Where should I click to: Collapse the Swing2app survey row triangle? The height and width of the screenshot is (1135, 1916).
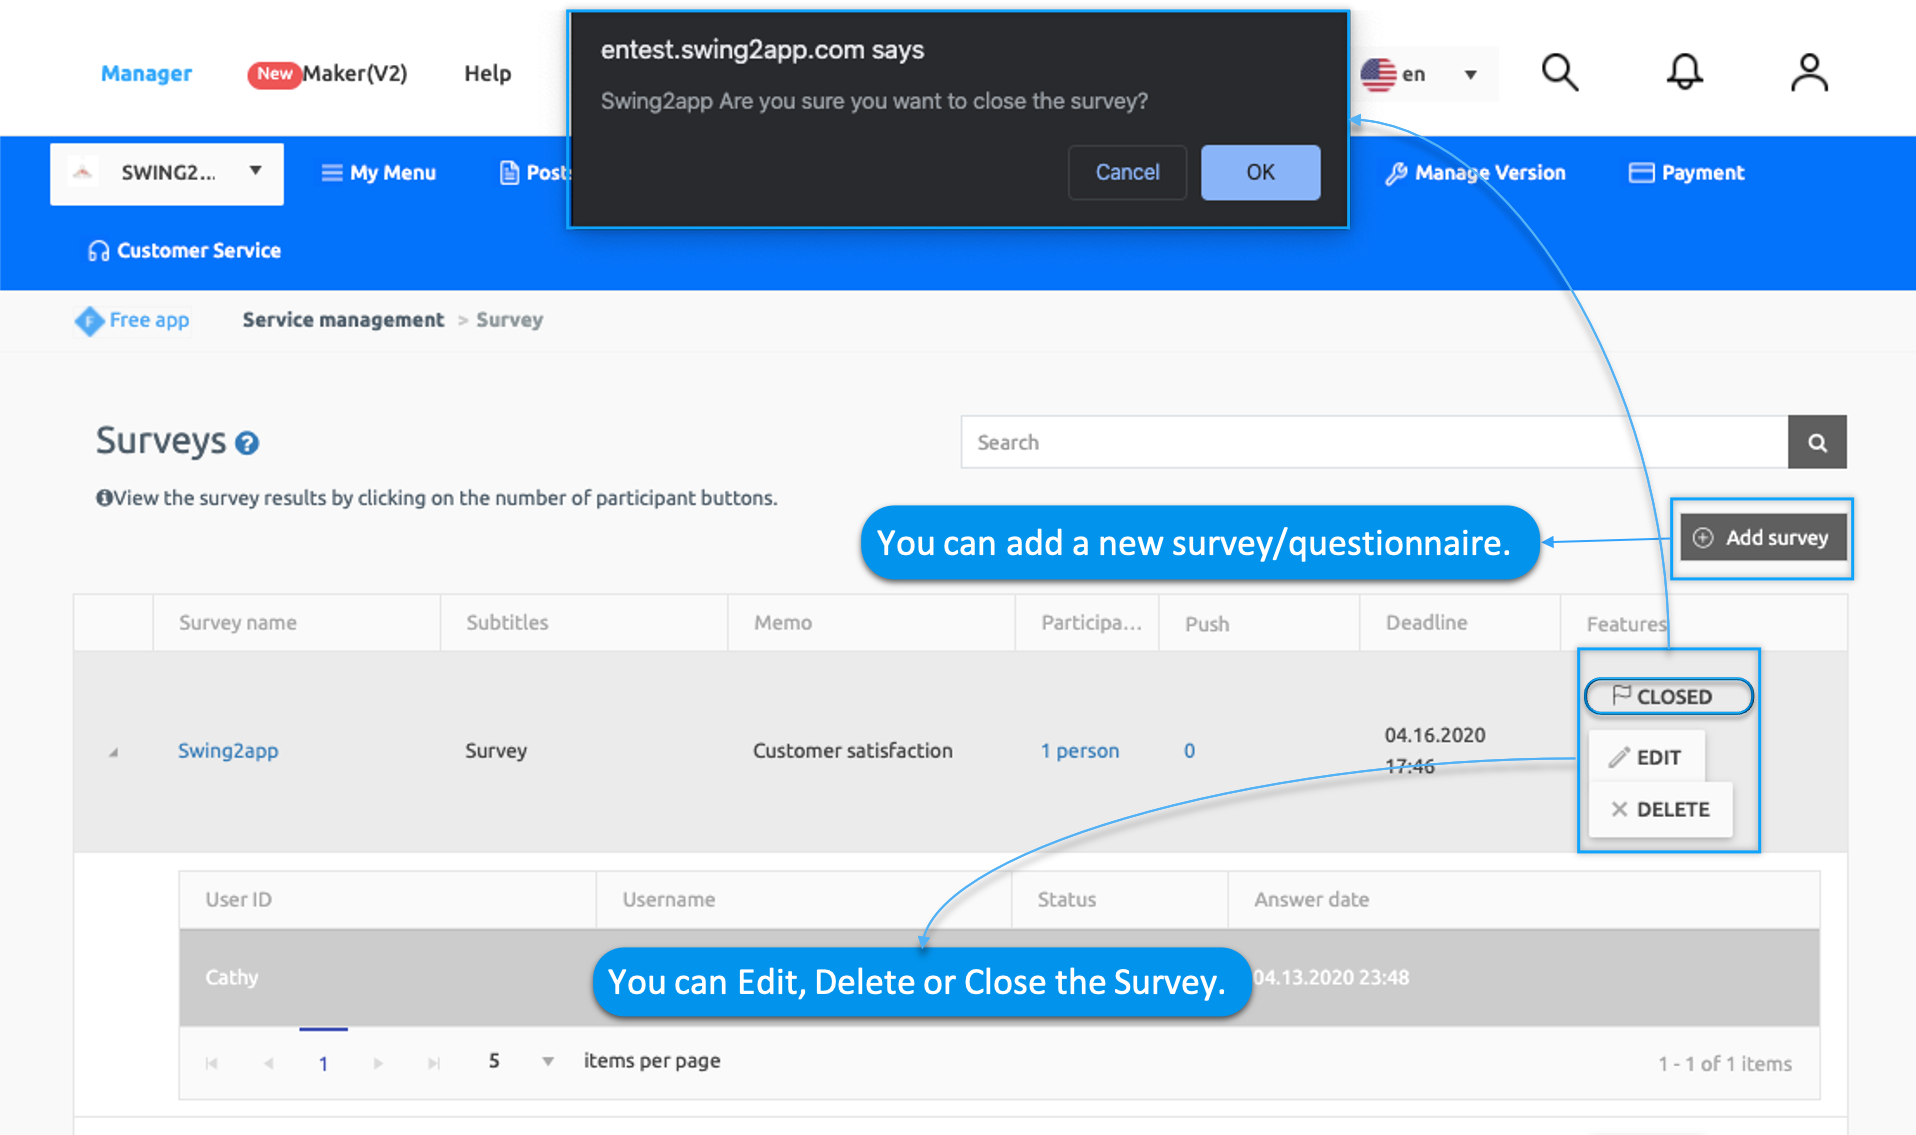[113, 752]
